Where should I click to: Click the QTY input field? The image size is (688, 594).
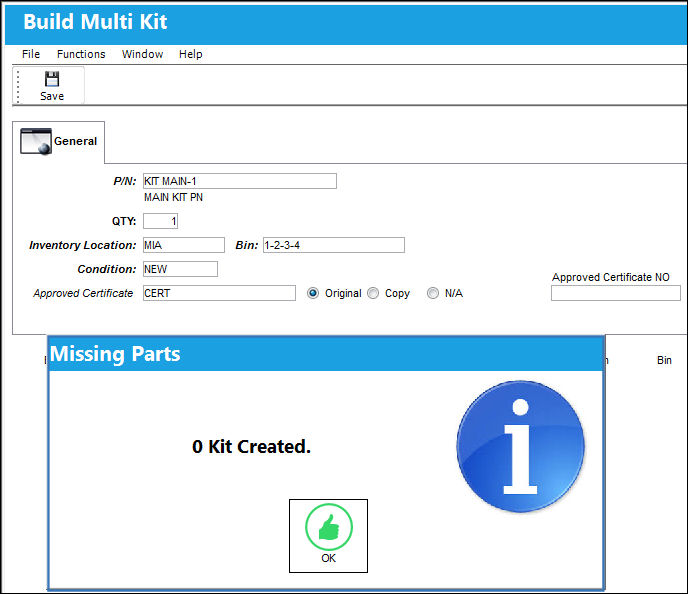pos(160,221)
